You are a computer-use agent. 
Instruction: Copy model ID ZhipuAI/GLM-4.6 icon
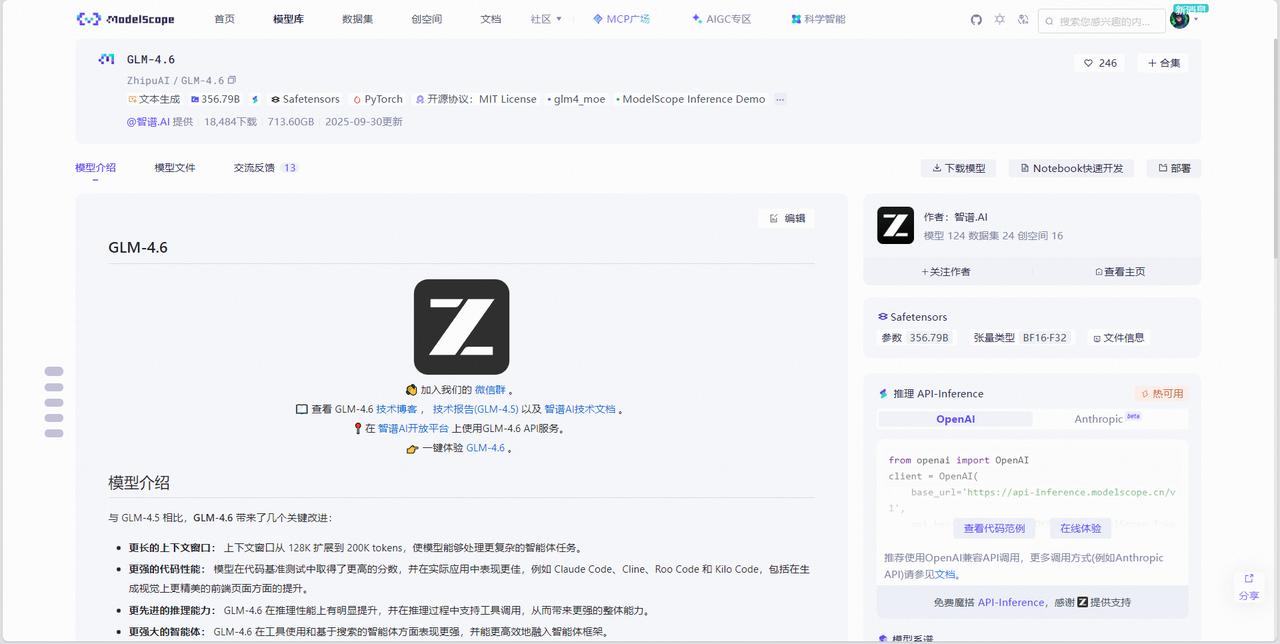pos(232,80)
